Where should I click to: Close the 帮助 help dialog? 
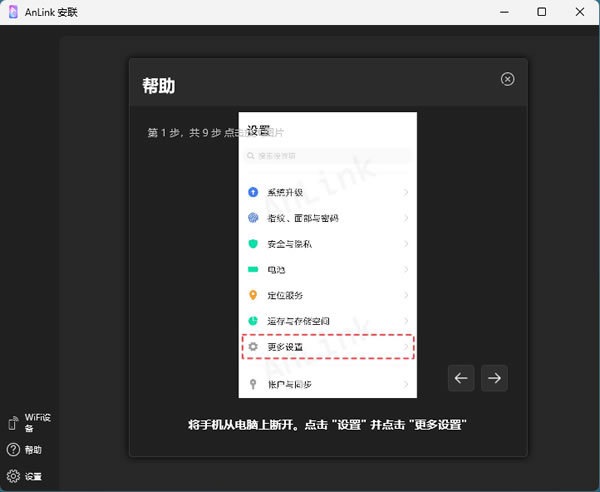[508, 79]
